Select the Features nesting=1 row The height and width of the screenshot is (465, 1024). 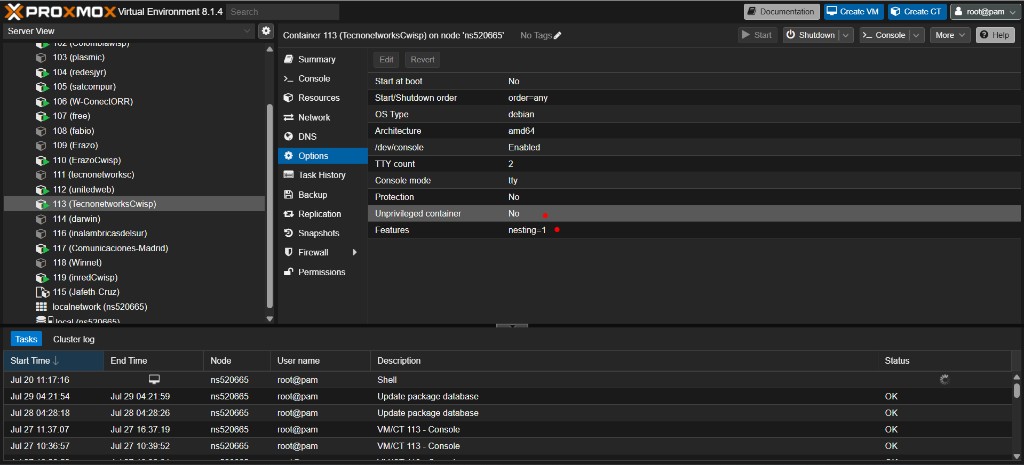pos(695,230)
